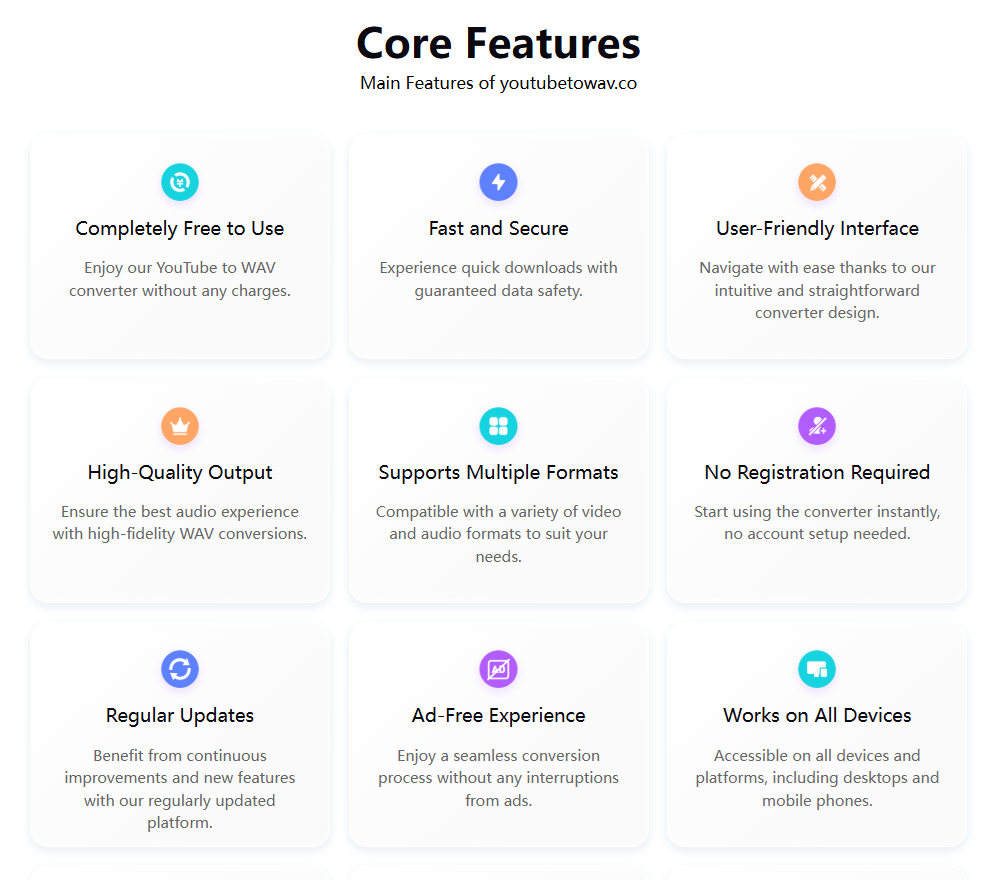
Task: Click the Supports Multiple Formats title
Action: pyautogui.click(x=498, y=472)
